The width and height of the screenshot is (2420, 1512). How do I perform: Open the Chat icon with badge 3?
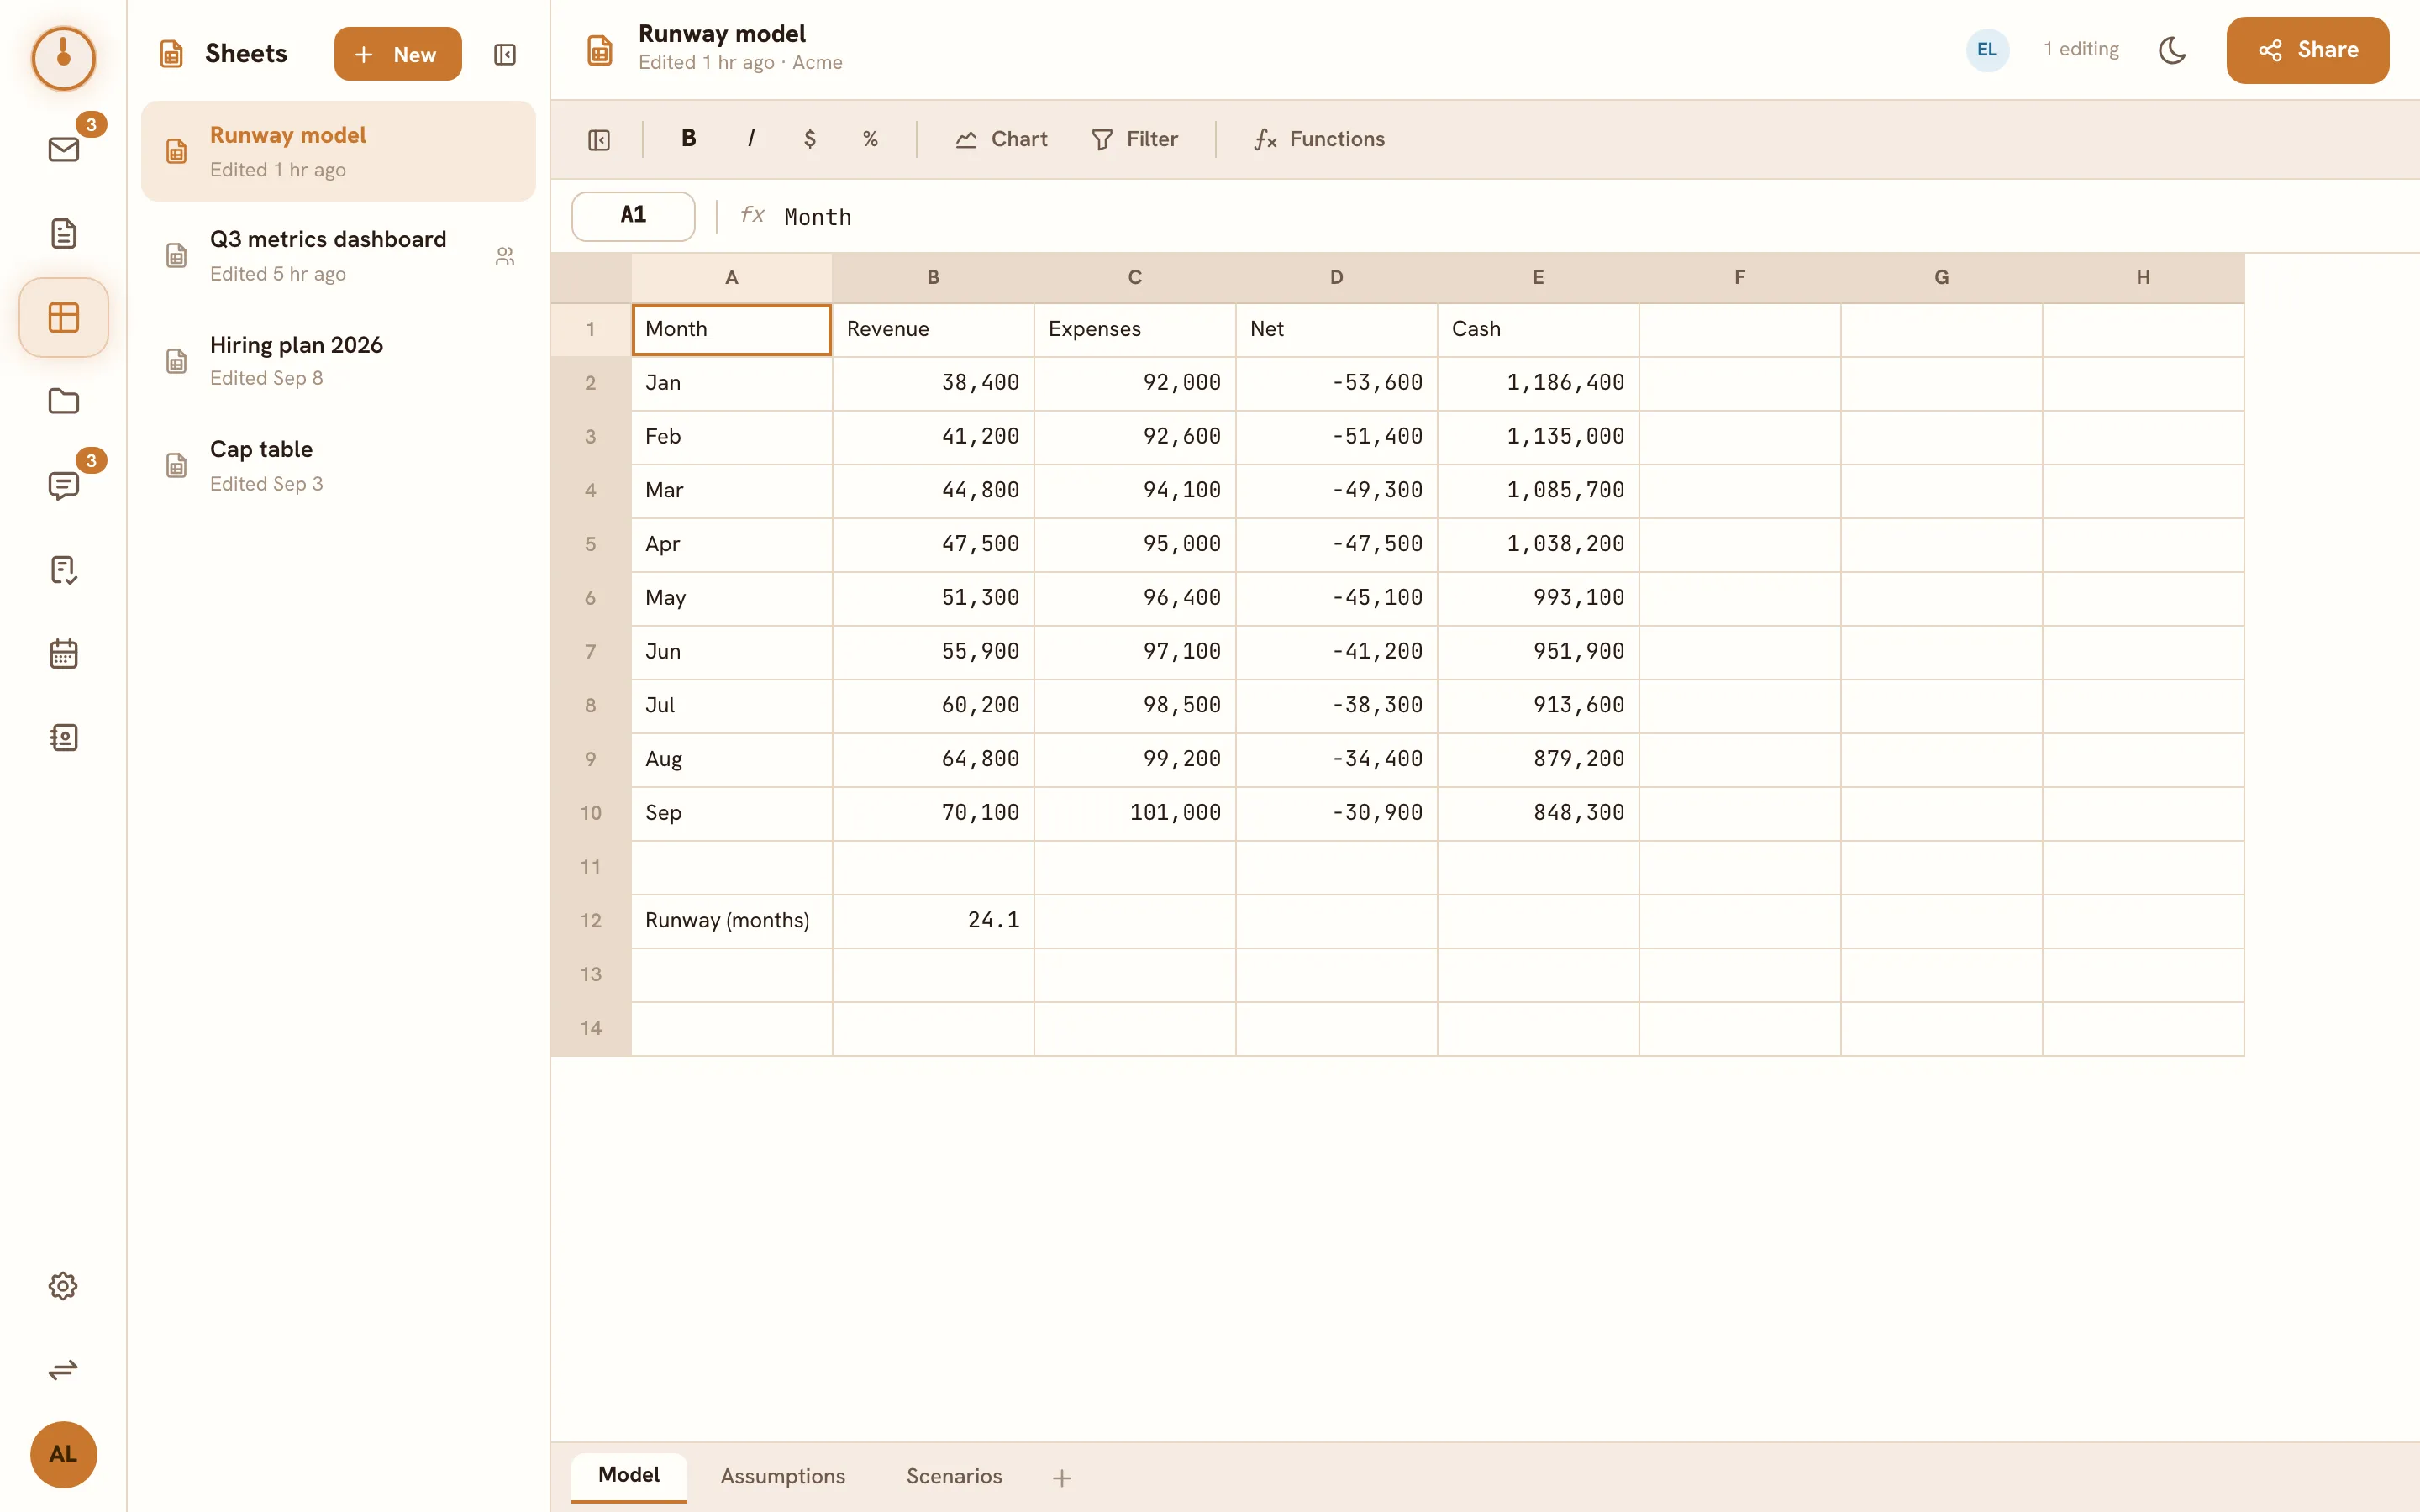(63, 486)
